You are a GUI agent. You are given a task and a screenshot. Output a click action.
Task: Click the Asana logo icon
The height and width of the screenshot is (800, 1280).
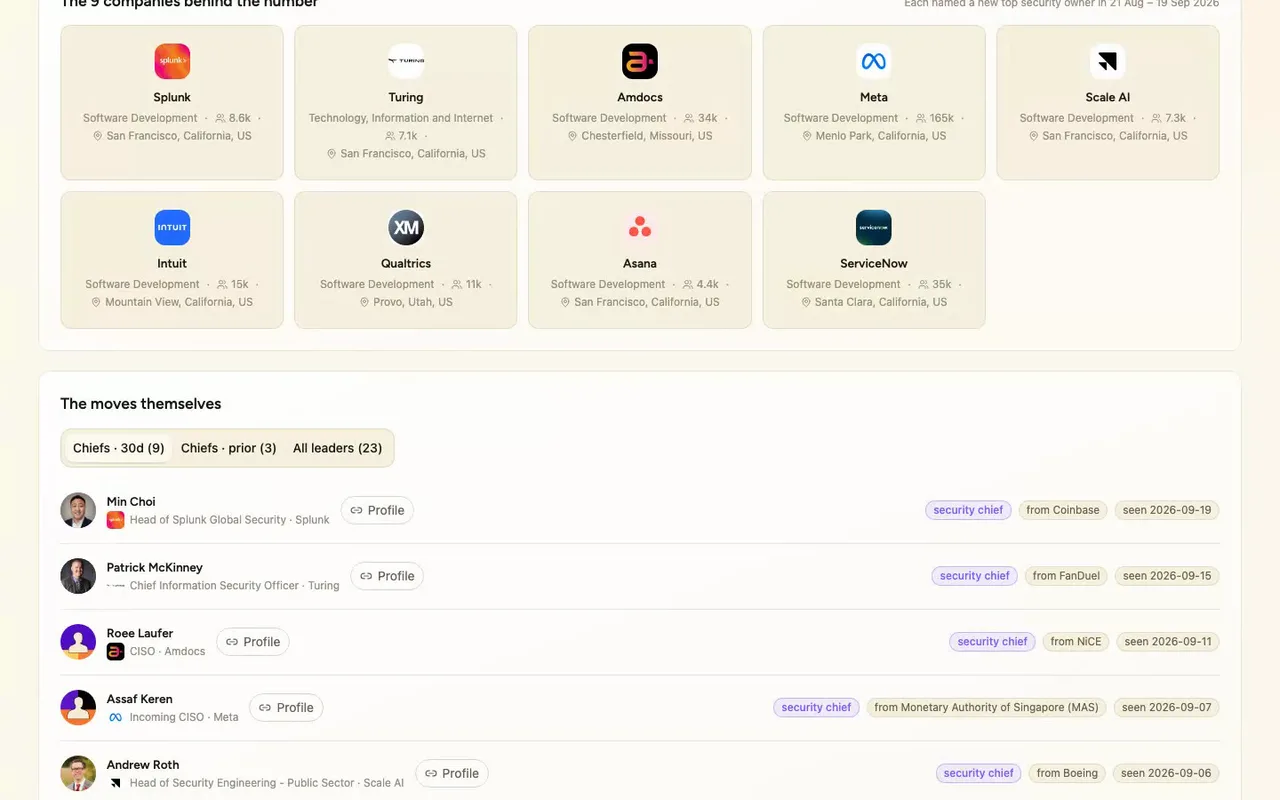[x=640, y=227]
